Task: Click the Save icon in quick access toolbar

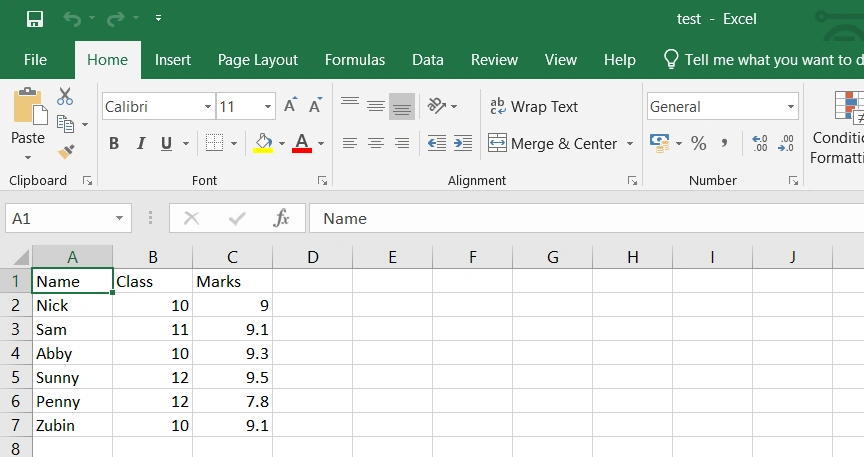Action: click(35, 19)
